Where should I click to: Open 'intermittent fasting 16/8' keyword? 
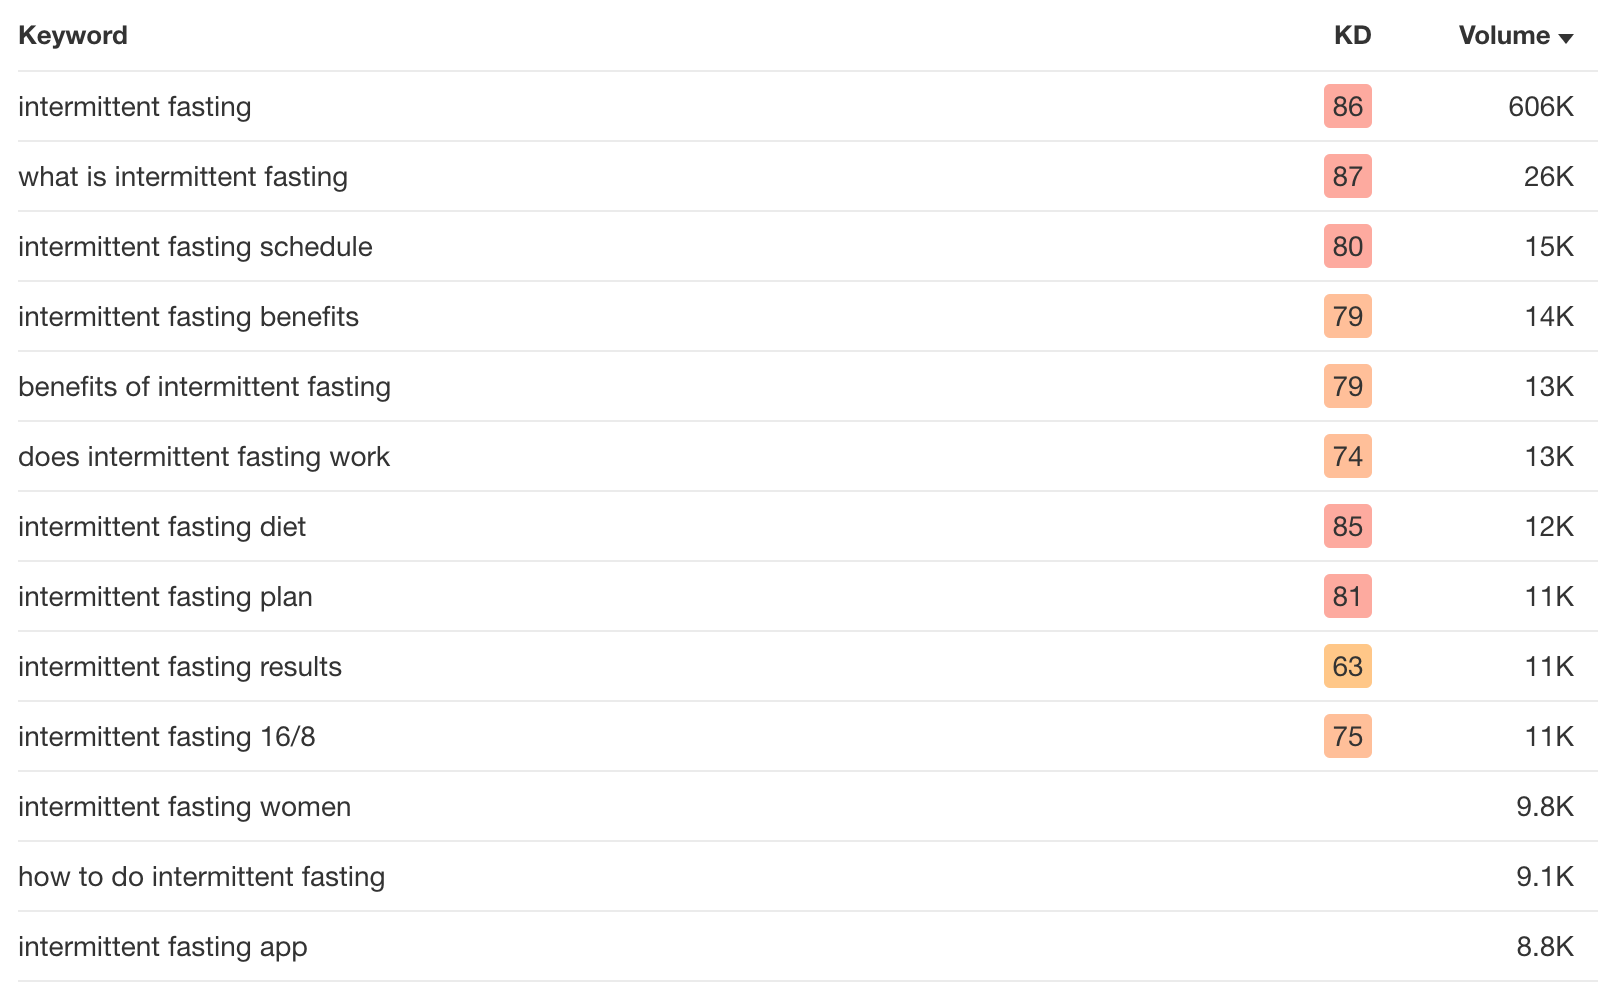coord(167,737)
